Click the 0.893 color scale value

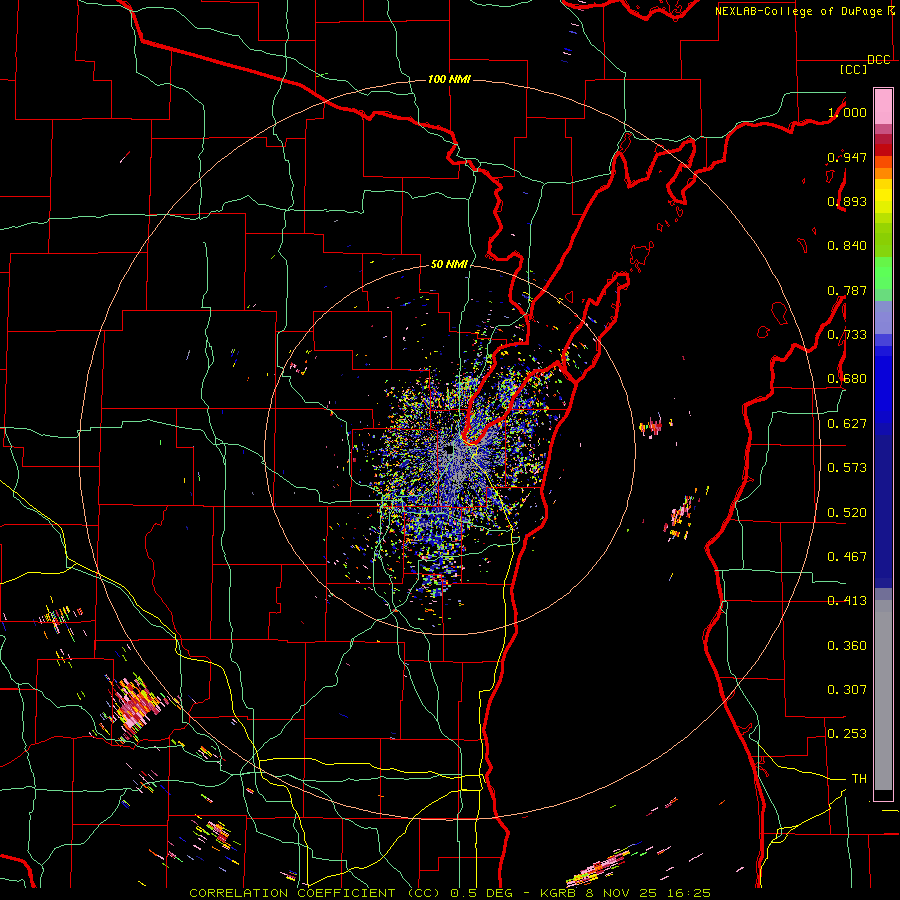coord(847,201)
